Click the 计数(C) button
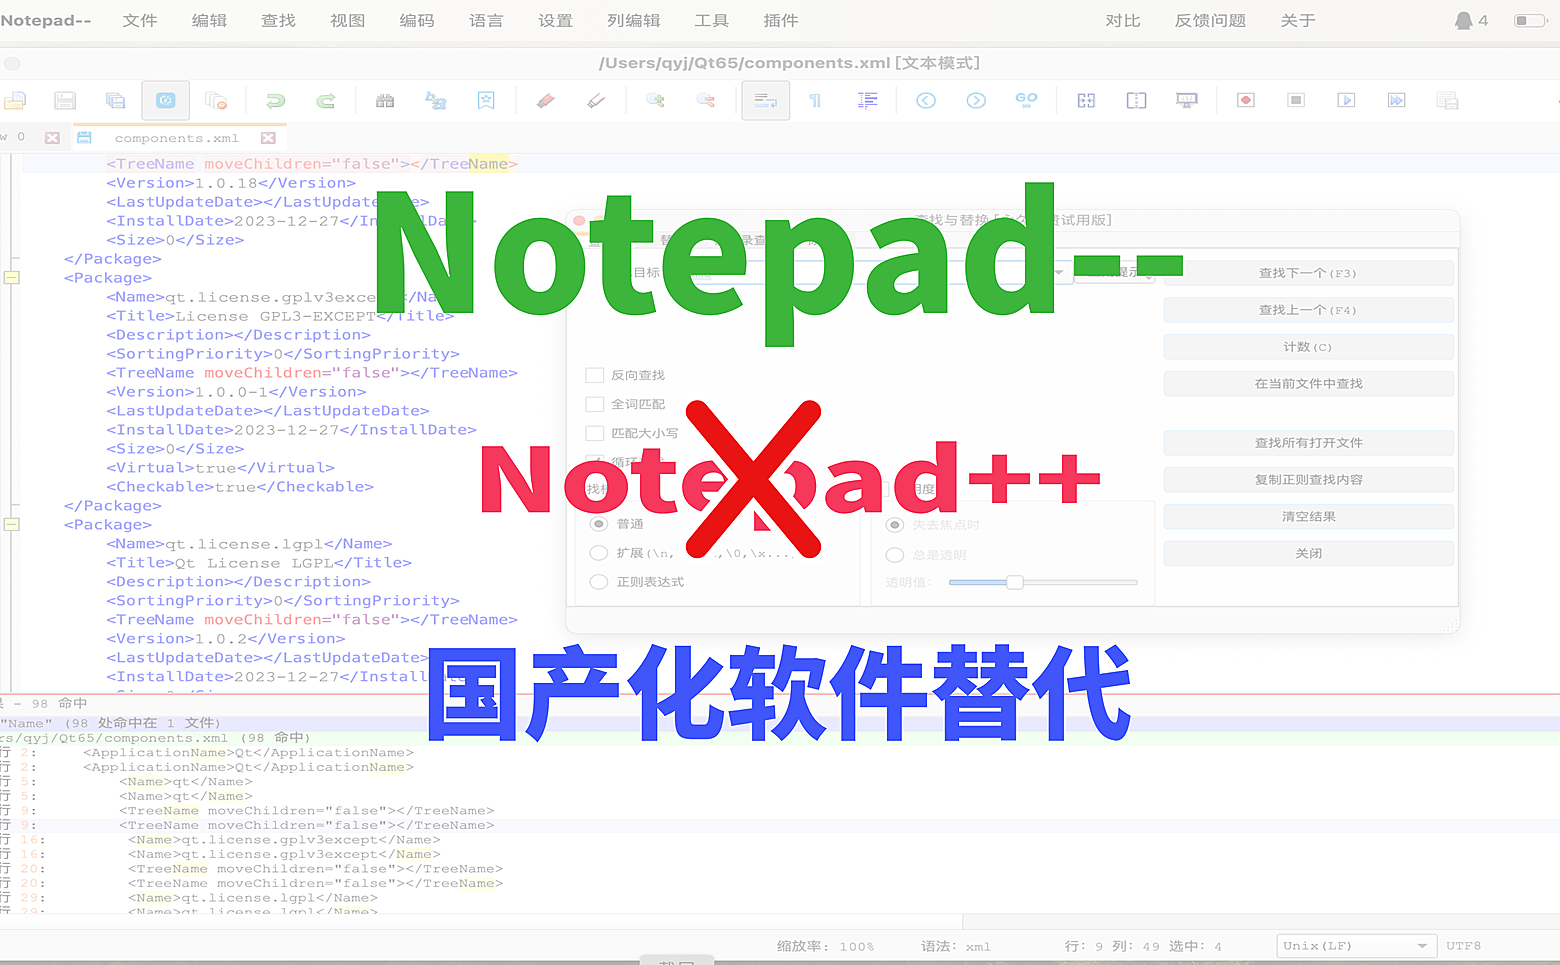The image size is (1560, 965). (1308, 347)
